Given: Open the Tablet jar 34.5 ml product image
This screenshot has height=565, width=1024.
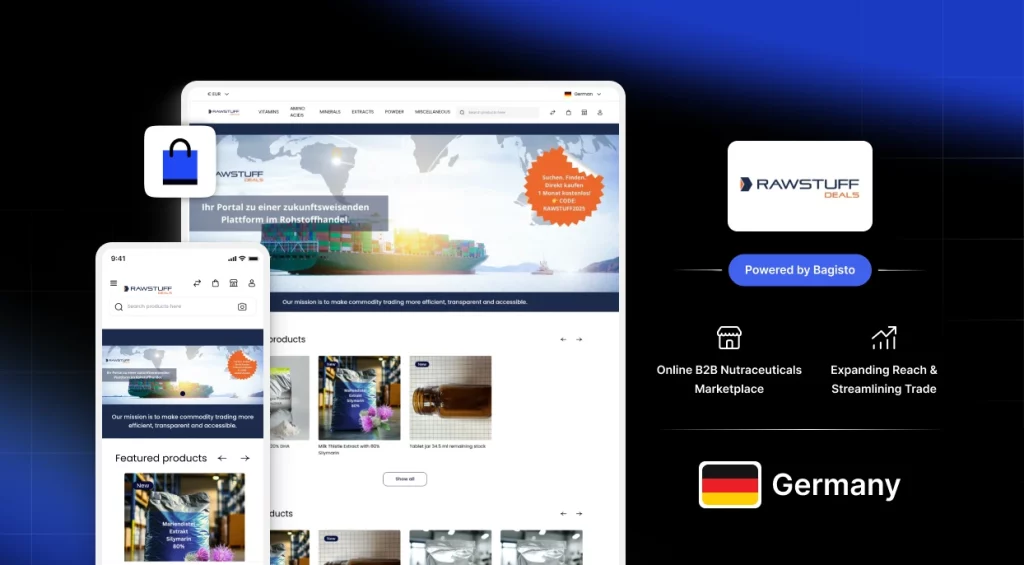Looking at the screenshot, I should tap(450, 398).
